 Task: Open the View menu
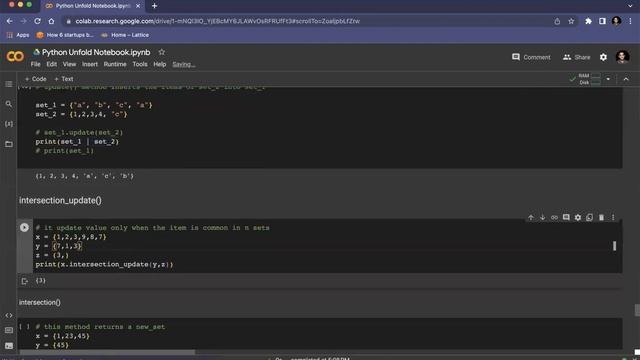[69, 64]
